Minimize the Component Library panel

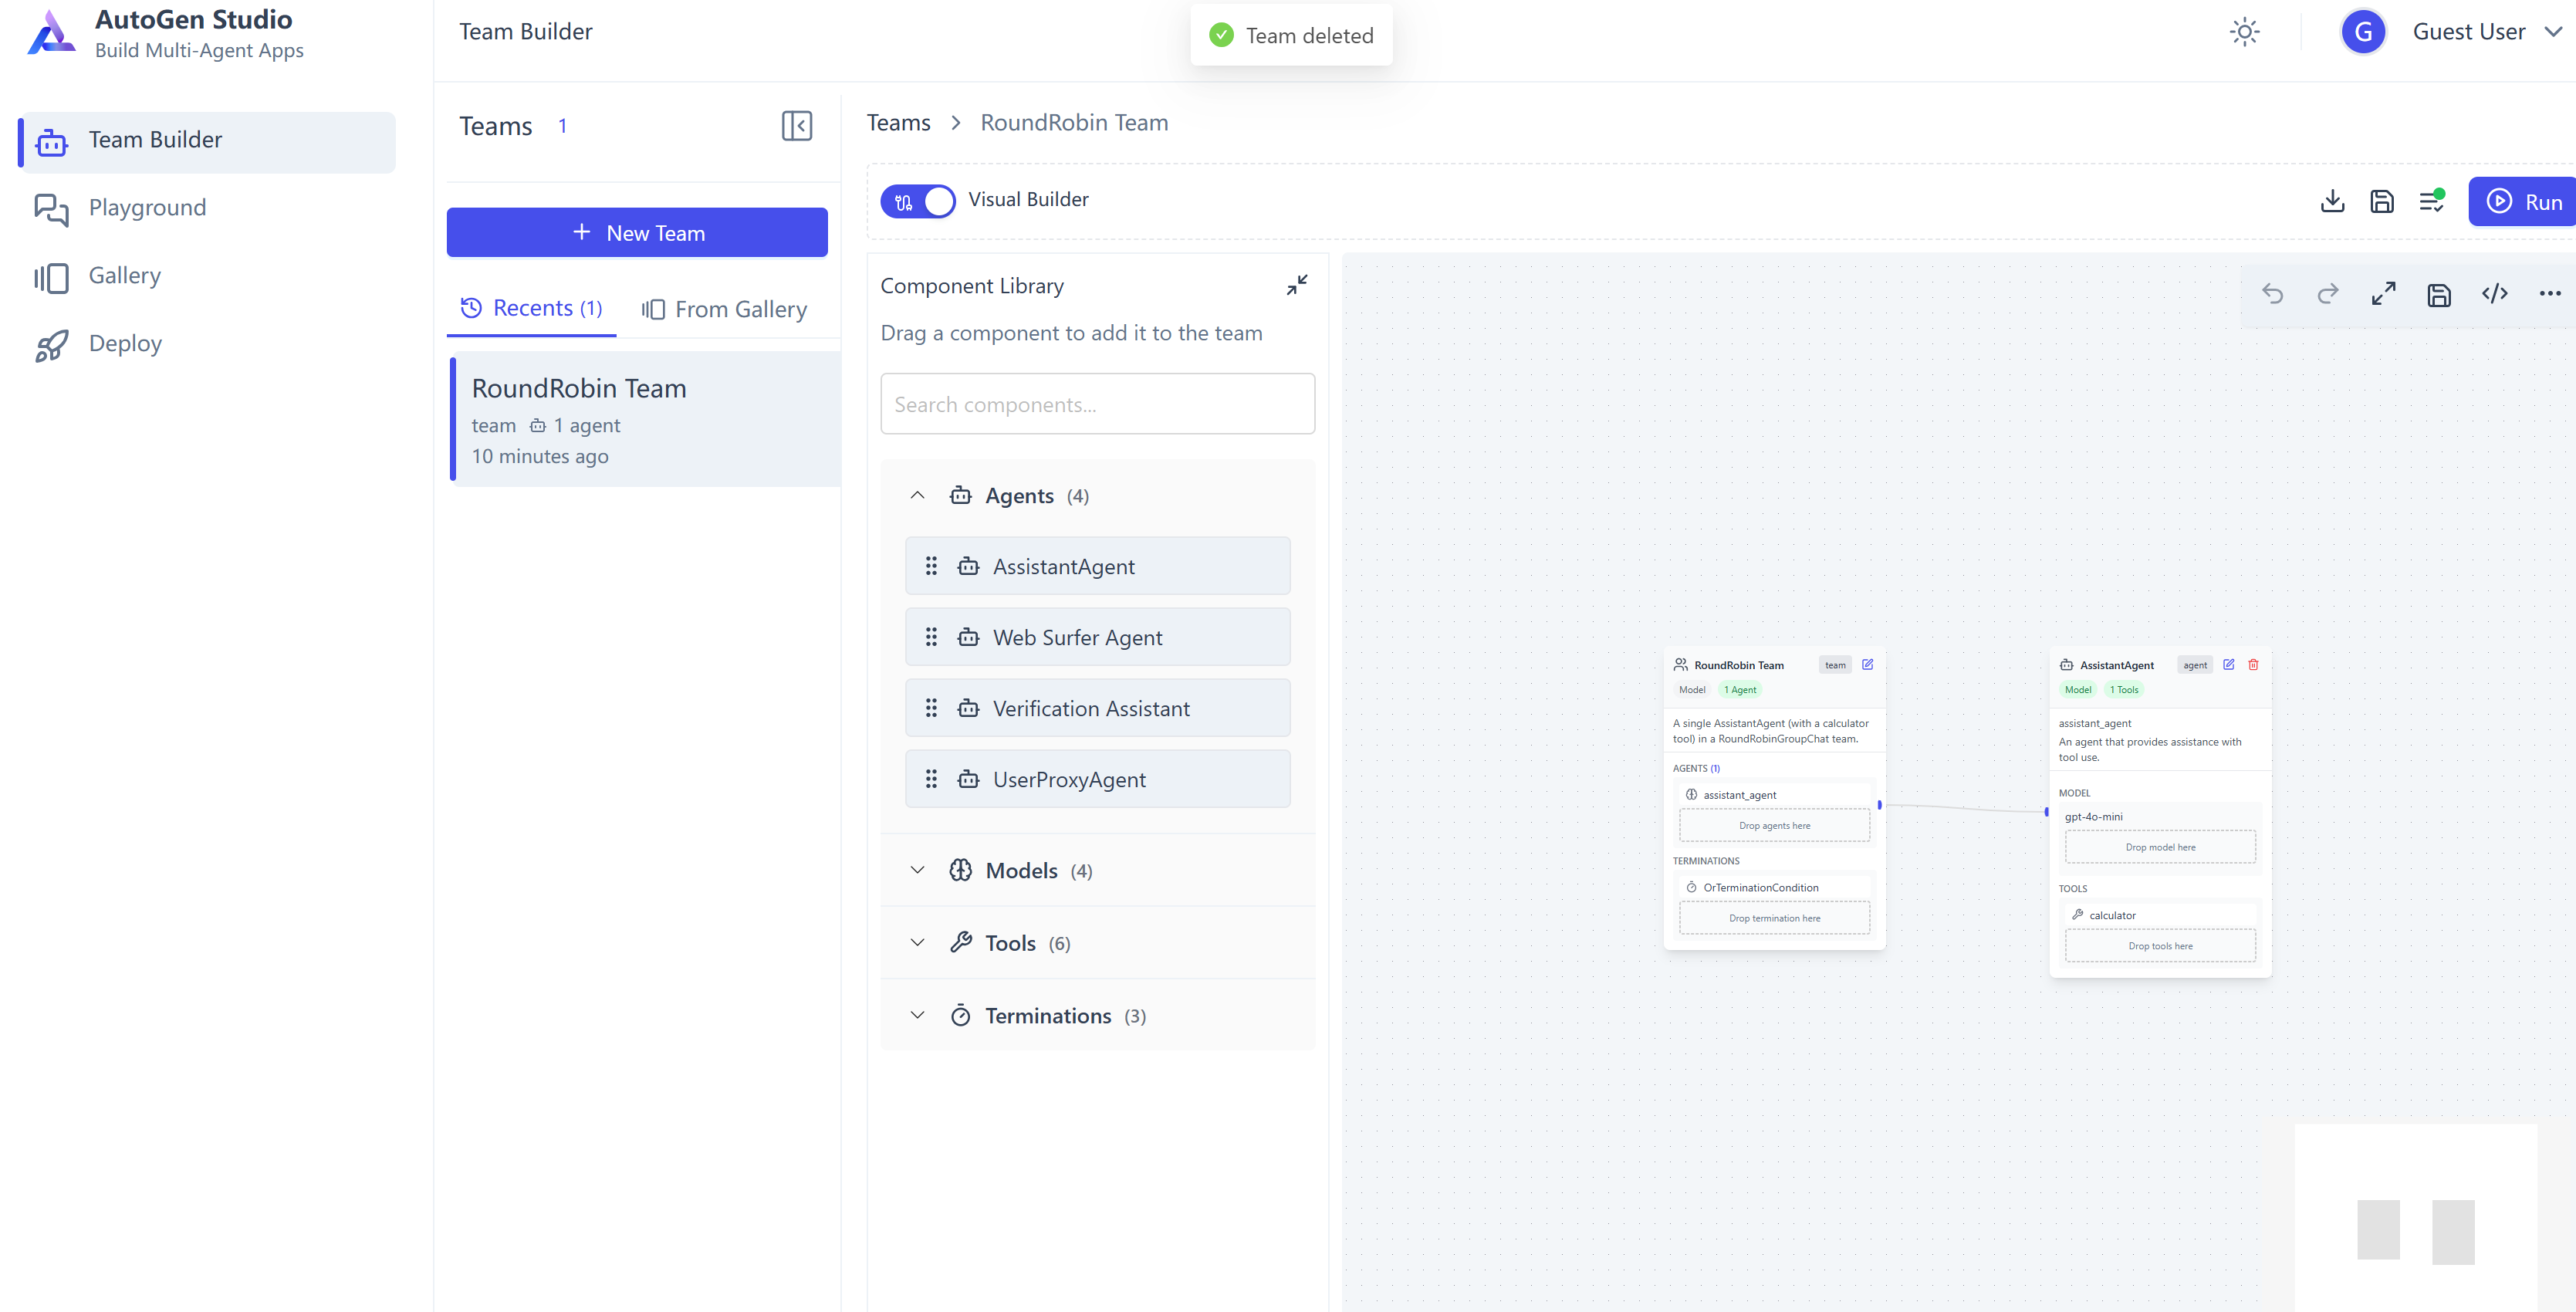coord(1297,285)
